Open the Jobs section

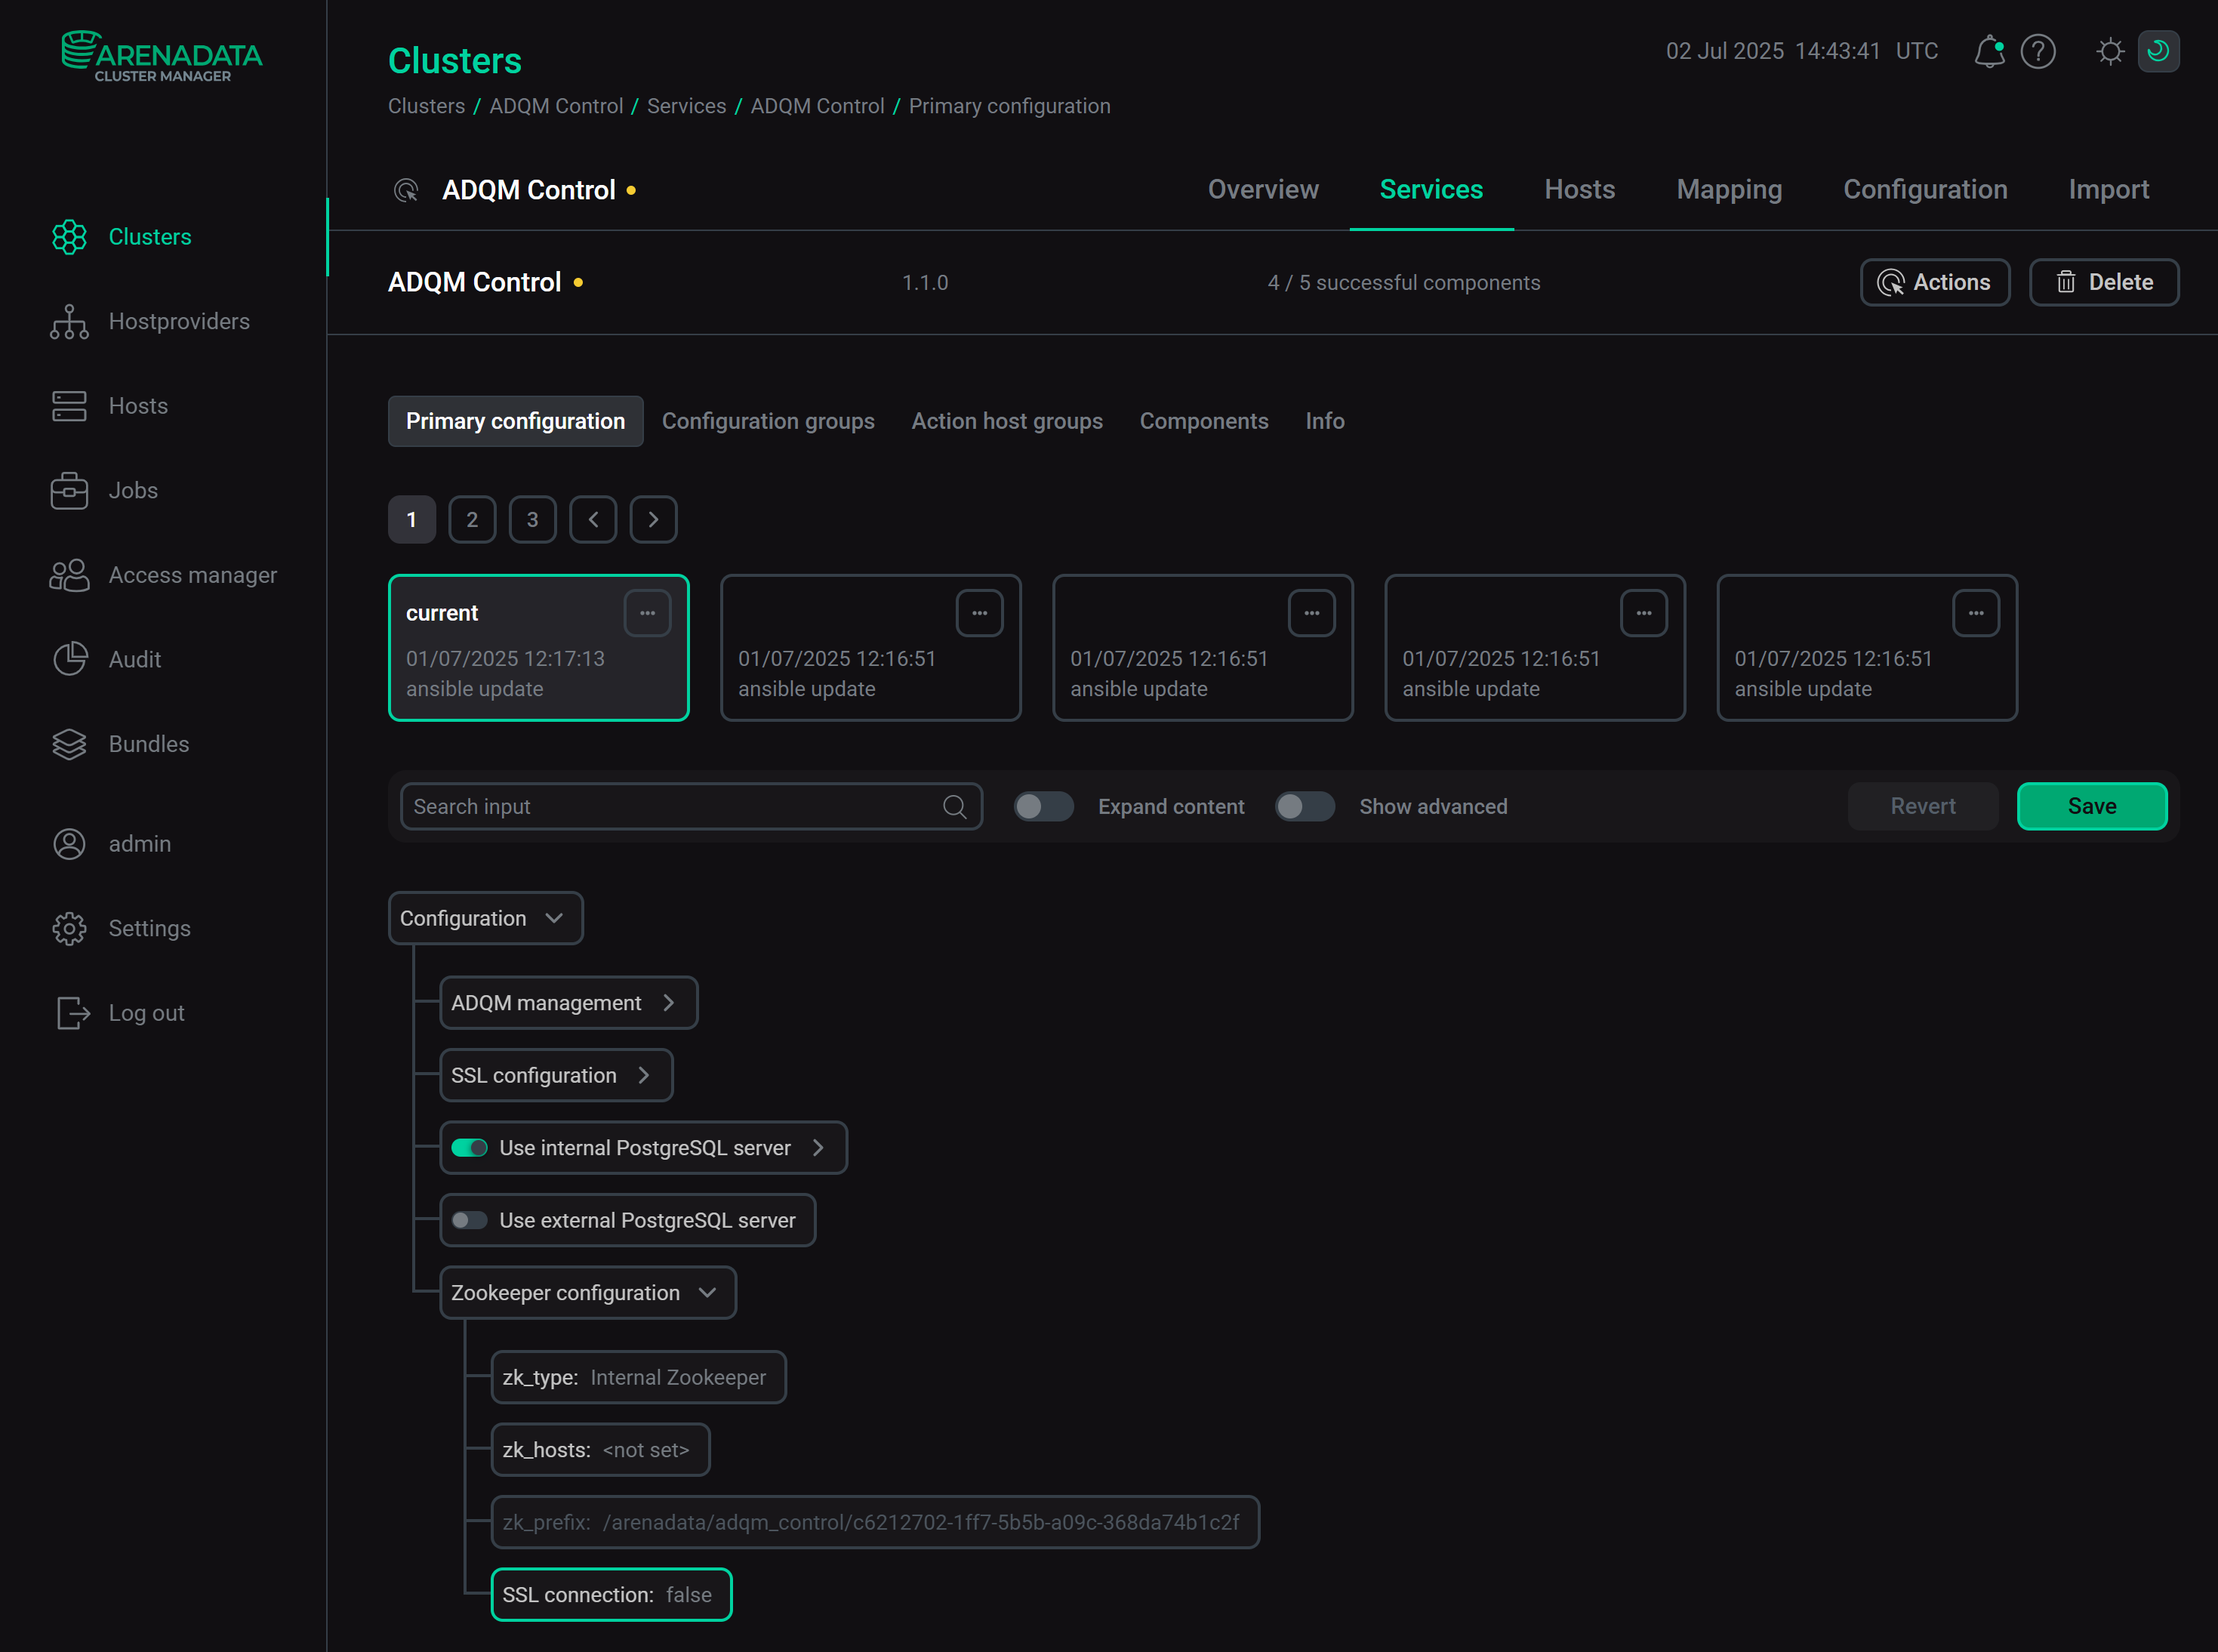click(x=132, y=490)
